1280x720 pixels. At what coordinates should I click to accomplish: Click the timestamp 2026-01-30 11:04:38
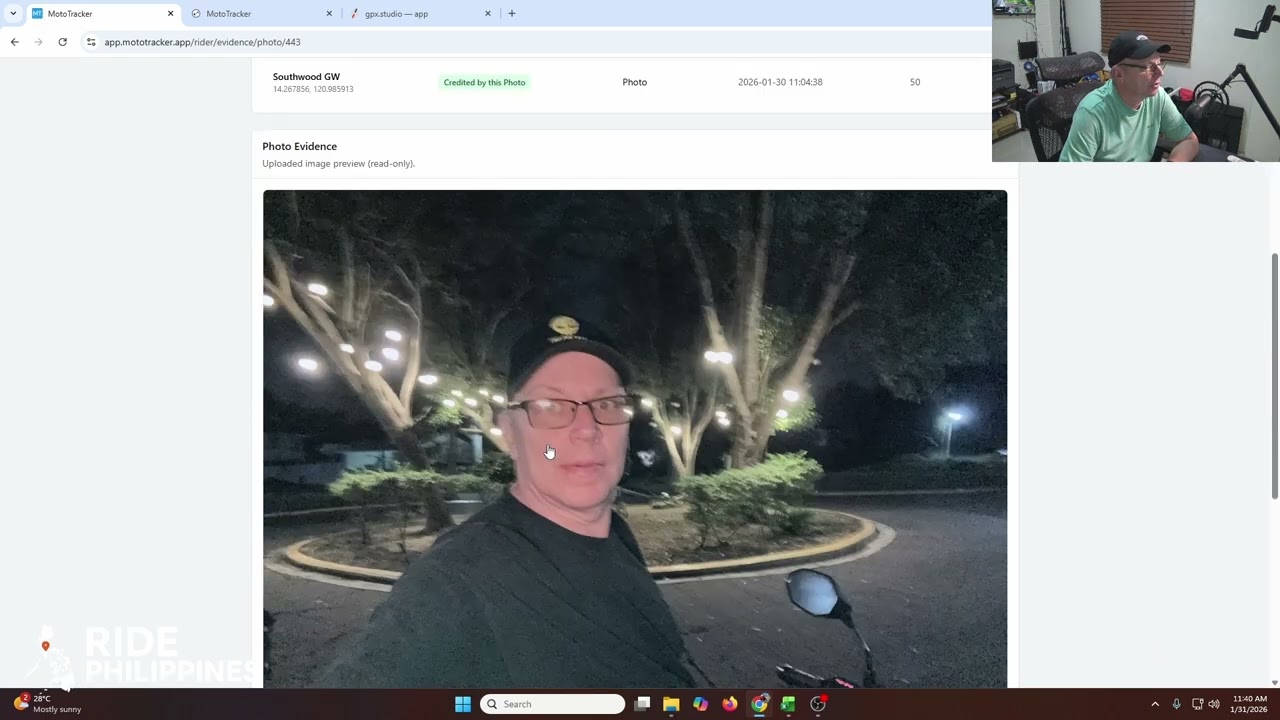tap(780, 82)
